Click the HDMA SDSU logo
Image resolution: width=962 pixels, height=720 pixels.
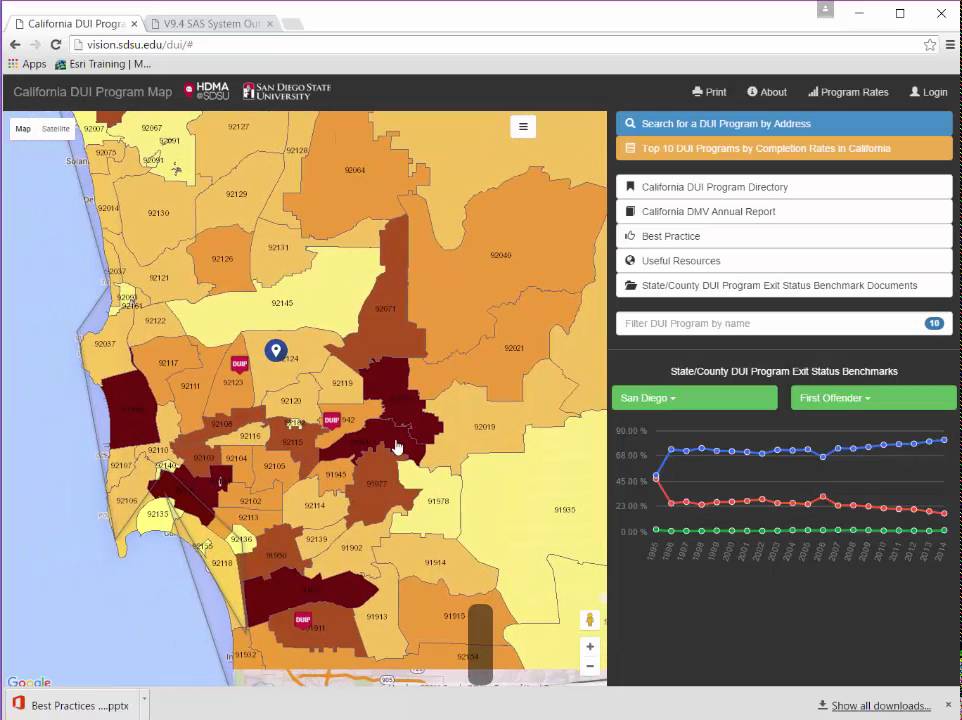tap(207, 91)
